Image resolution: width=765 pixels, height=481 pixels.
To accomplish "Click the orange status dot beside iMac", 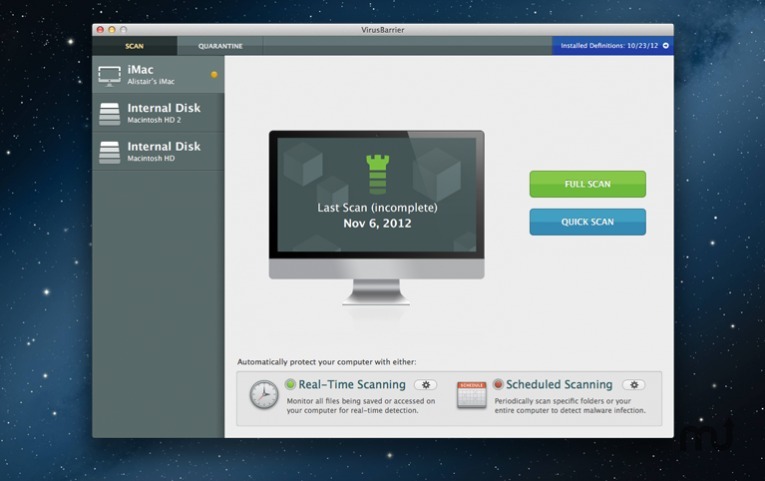I will click(x=214, y=75).
